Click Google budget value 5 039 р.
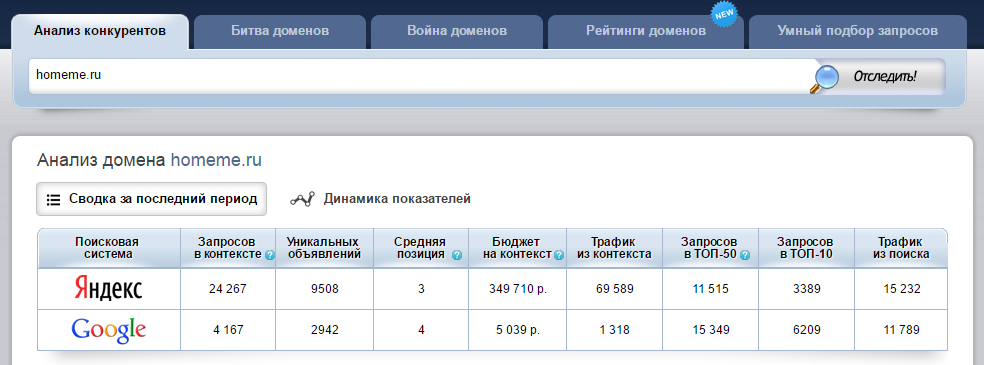Image resolution: width=984 pixels, height=365 pixels. [517, 330]
